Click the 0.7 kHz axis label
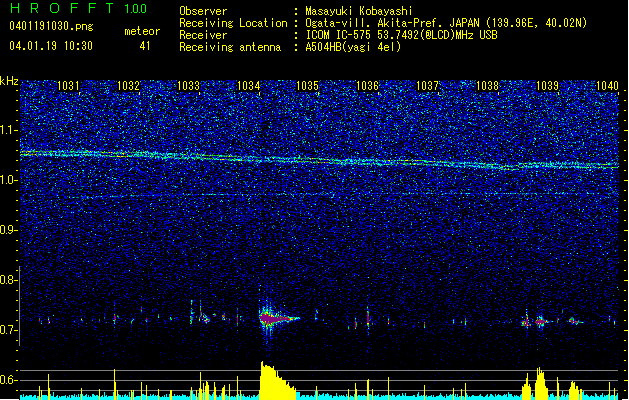 (x=8, y=330)
